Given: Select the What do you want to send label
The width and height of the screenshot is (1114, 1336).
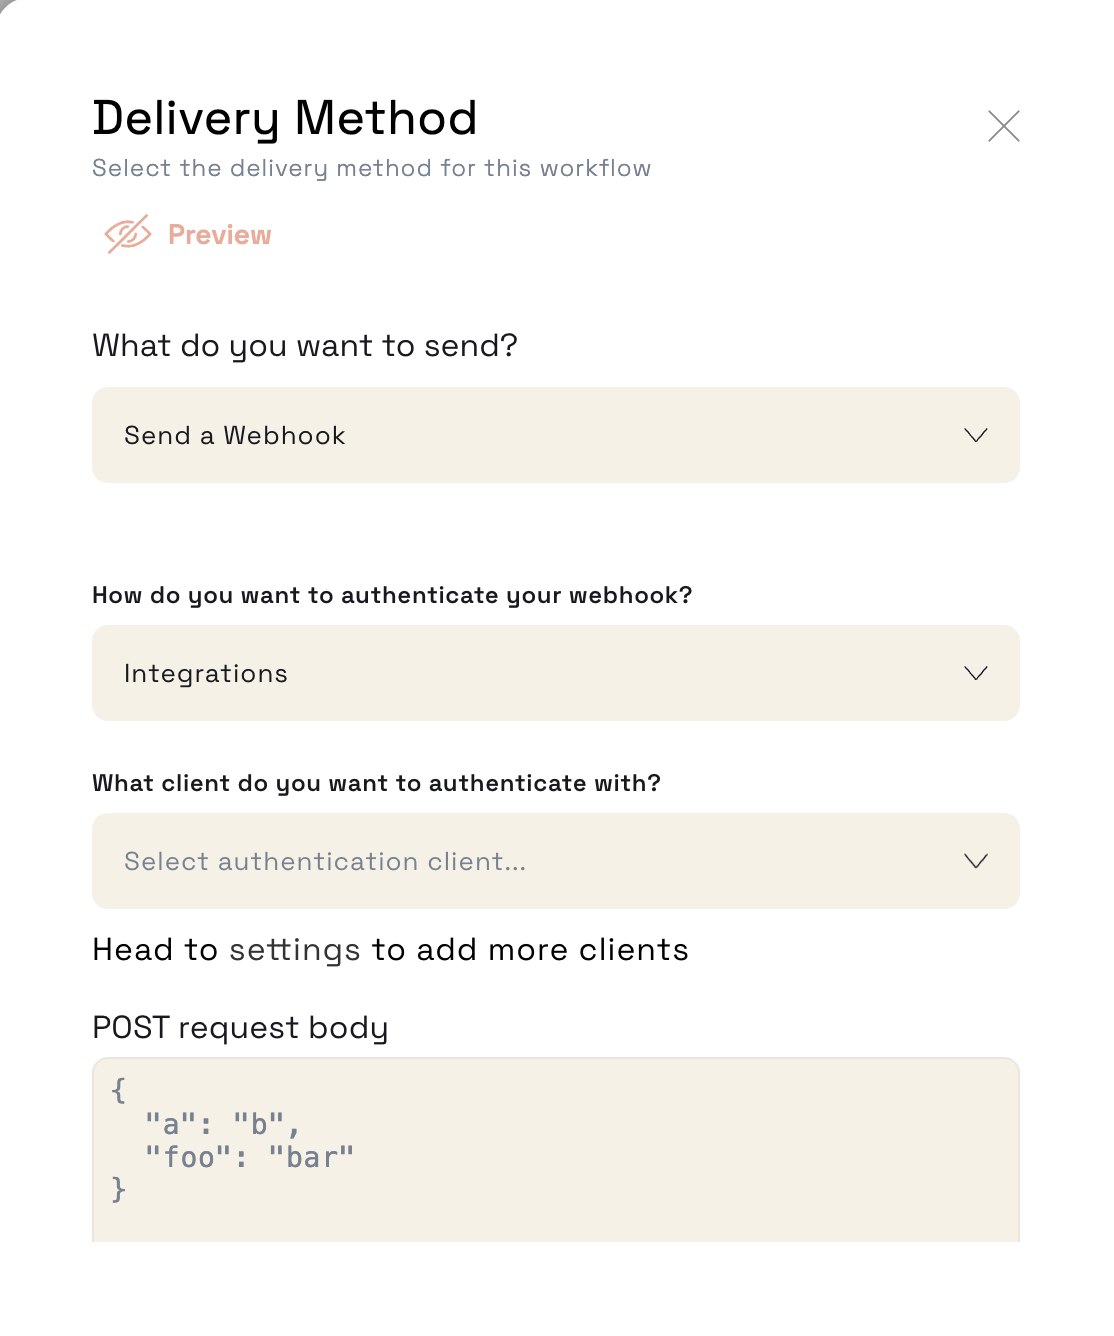Looking at the screenshot, I should (x=305, y=346).
